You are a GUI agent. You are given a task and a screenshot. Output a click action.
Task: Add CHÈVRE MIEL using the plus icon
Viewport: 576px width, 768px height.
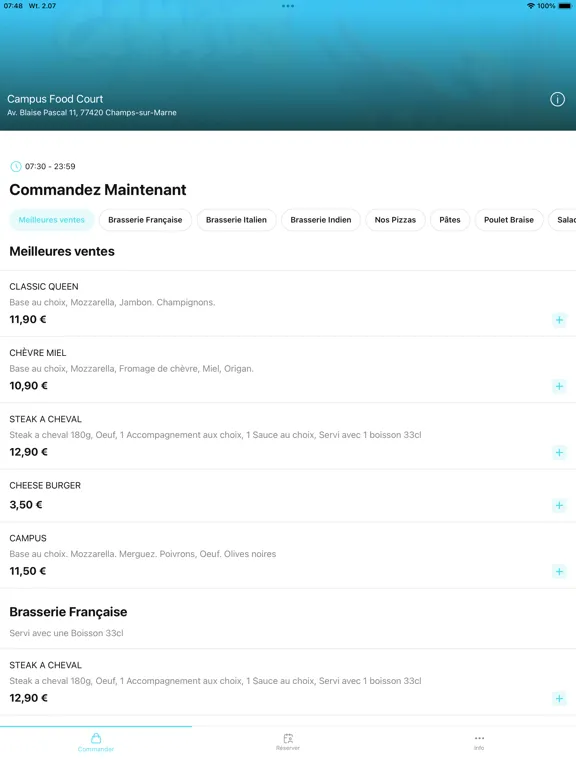559,386
